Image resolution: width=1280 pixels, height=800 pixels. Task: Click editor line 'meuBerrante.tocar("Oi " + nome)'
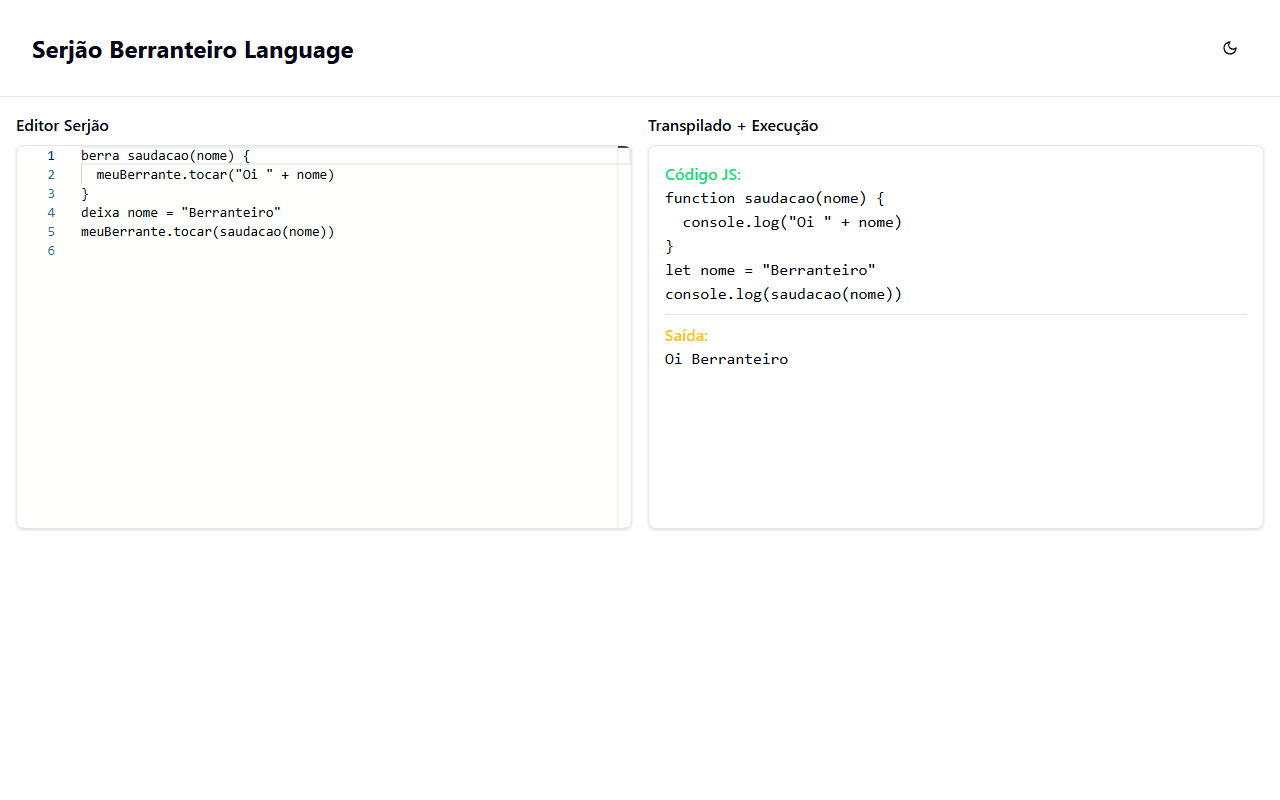click(215, 175)
